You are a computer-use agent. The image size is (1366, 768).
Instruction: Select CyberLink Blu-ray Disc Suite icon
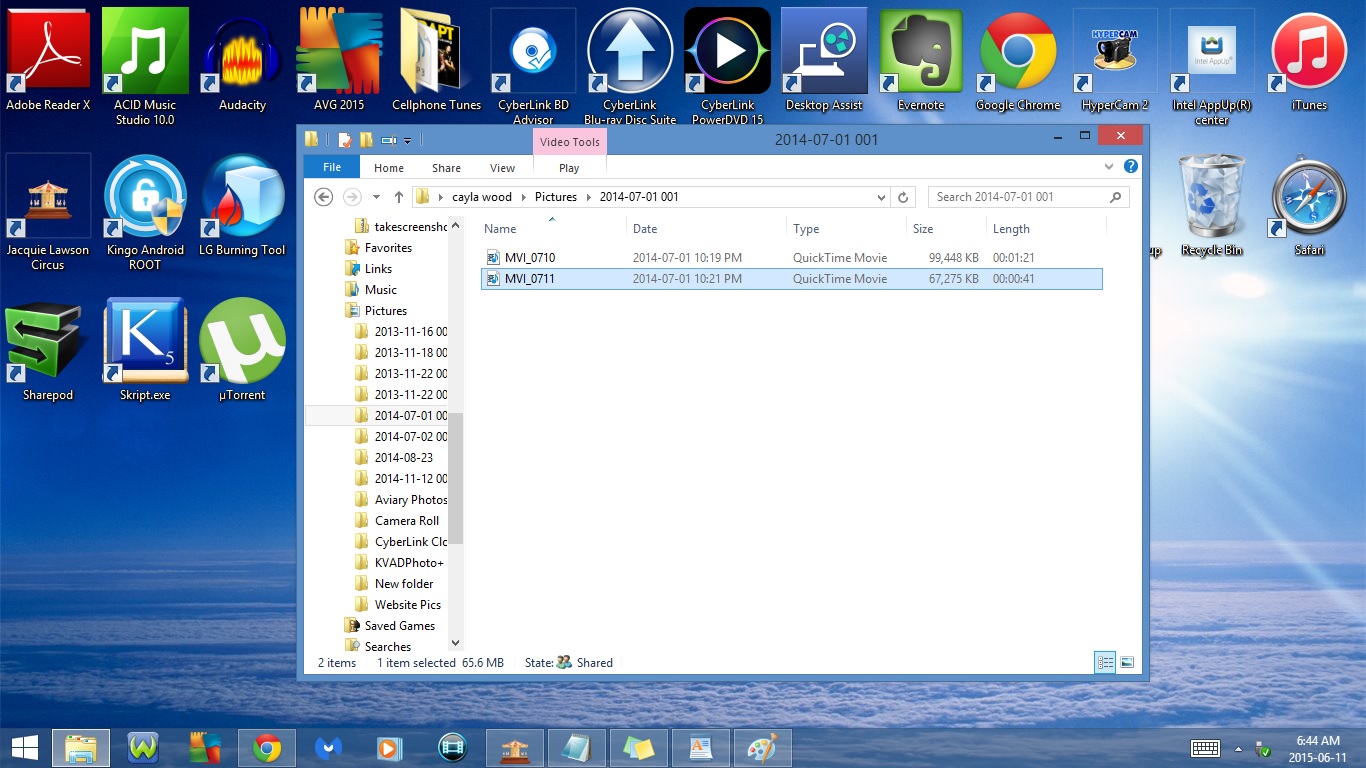coord(630,67)
